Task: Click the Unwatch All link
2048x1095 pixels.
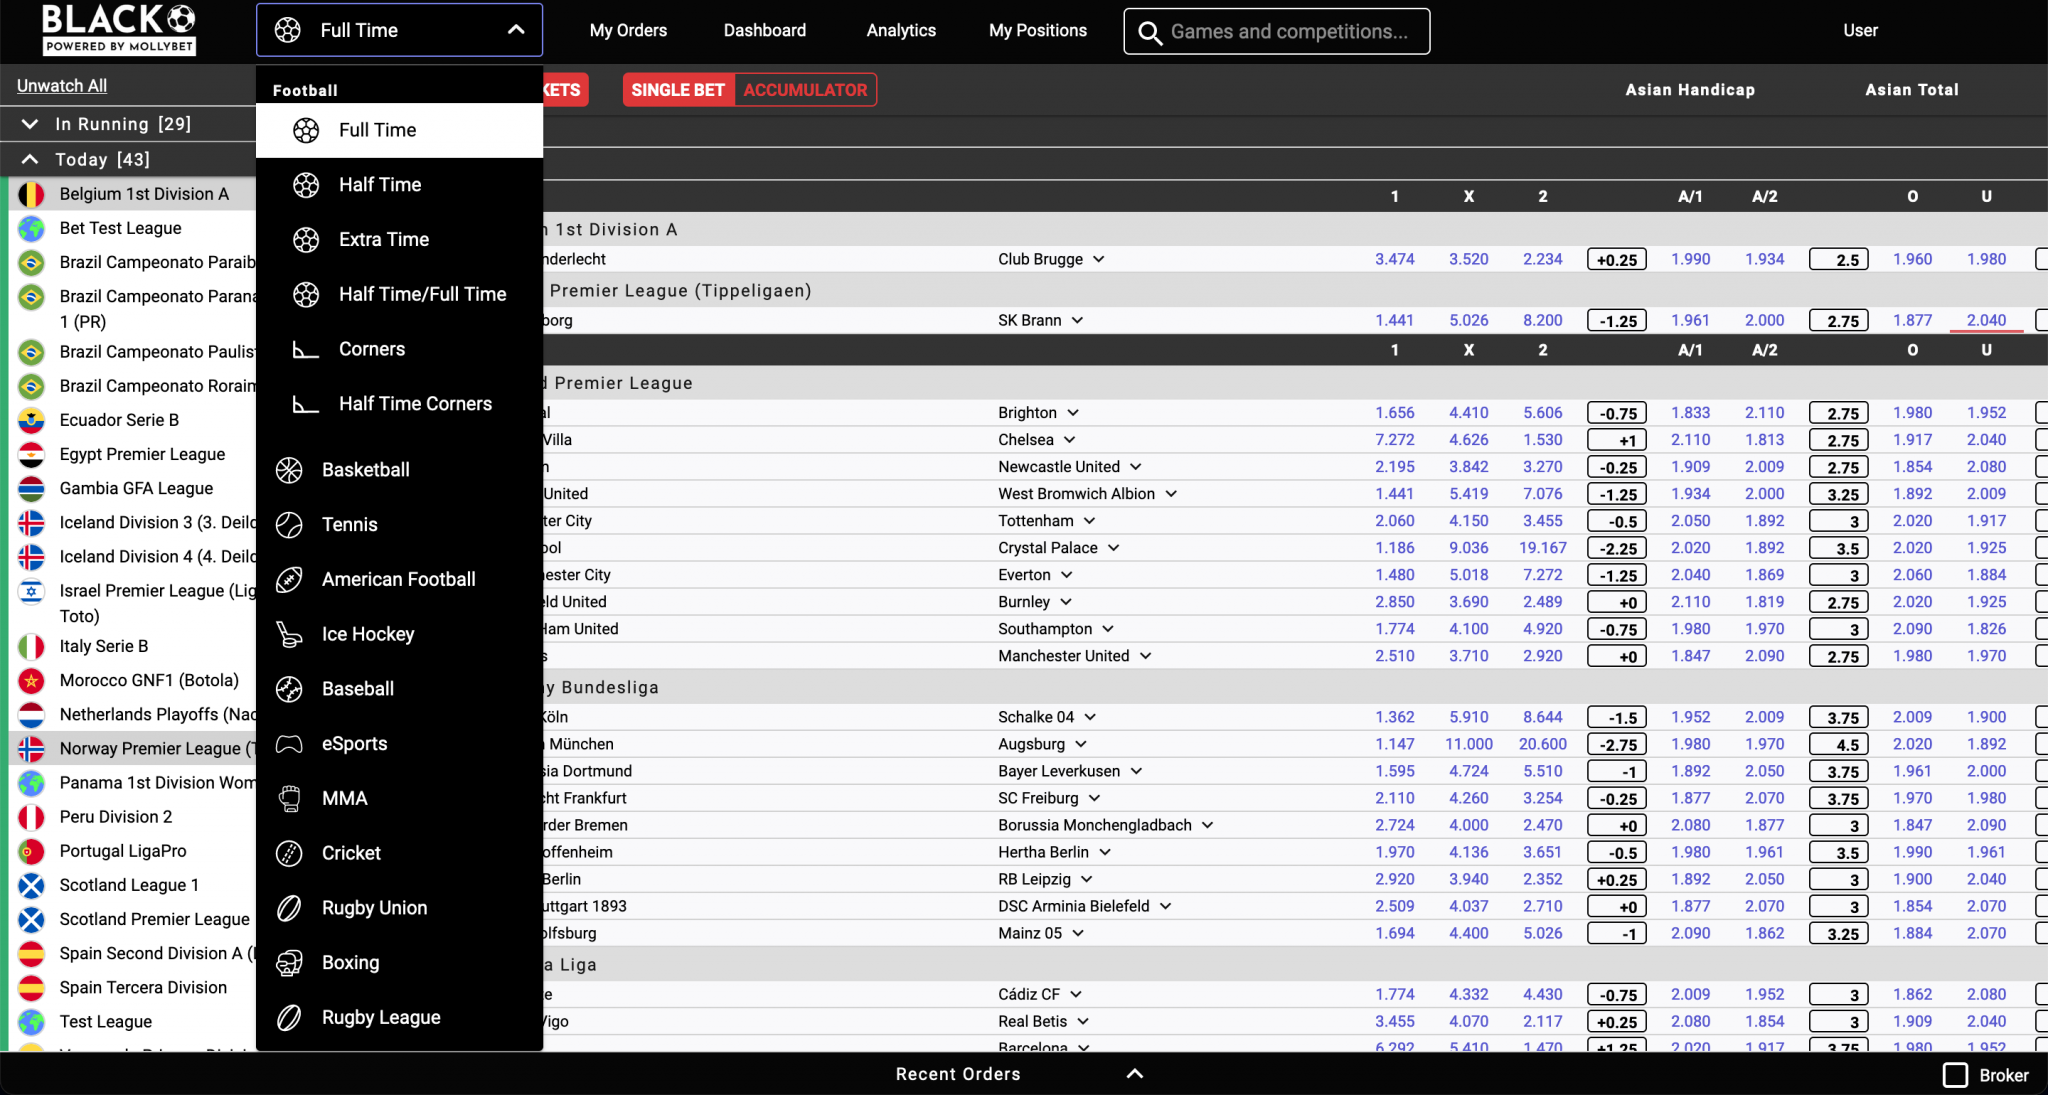Action: coord(61,85)
